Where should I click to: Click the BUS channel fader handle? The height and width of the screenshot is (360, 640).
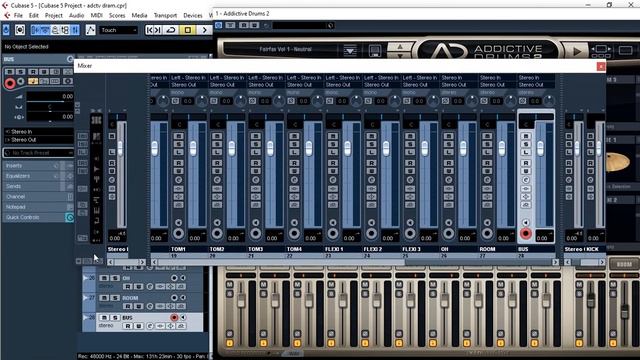tap(540, 149)
